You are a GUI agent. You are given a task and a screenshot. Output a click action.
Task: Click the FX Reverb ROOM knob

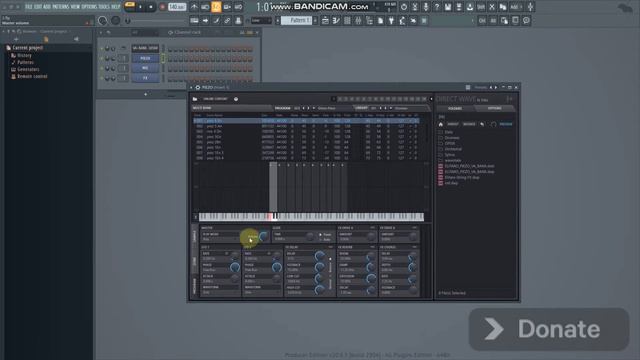click(370, 256)
